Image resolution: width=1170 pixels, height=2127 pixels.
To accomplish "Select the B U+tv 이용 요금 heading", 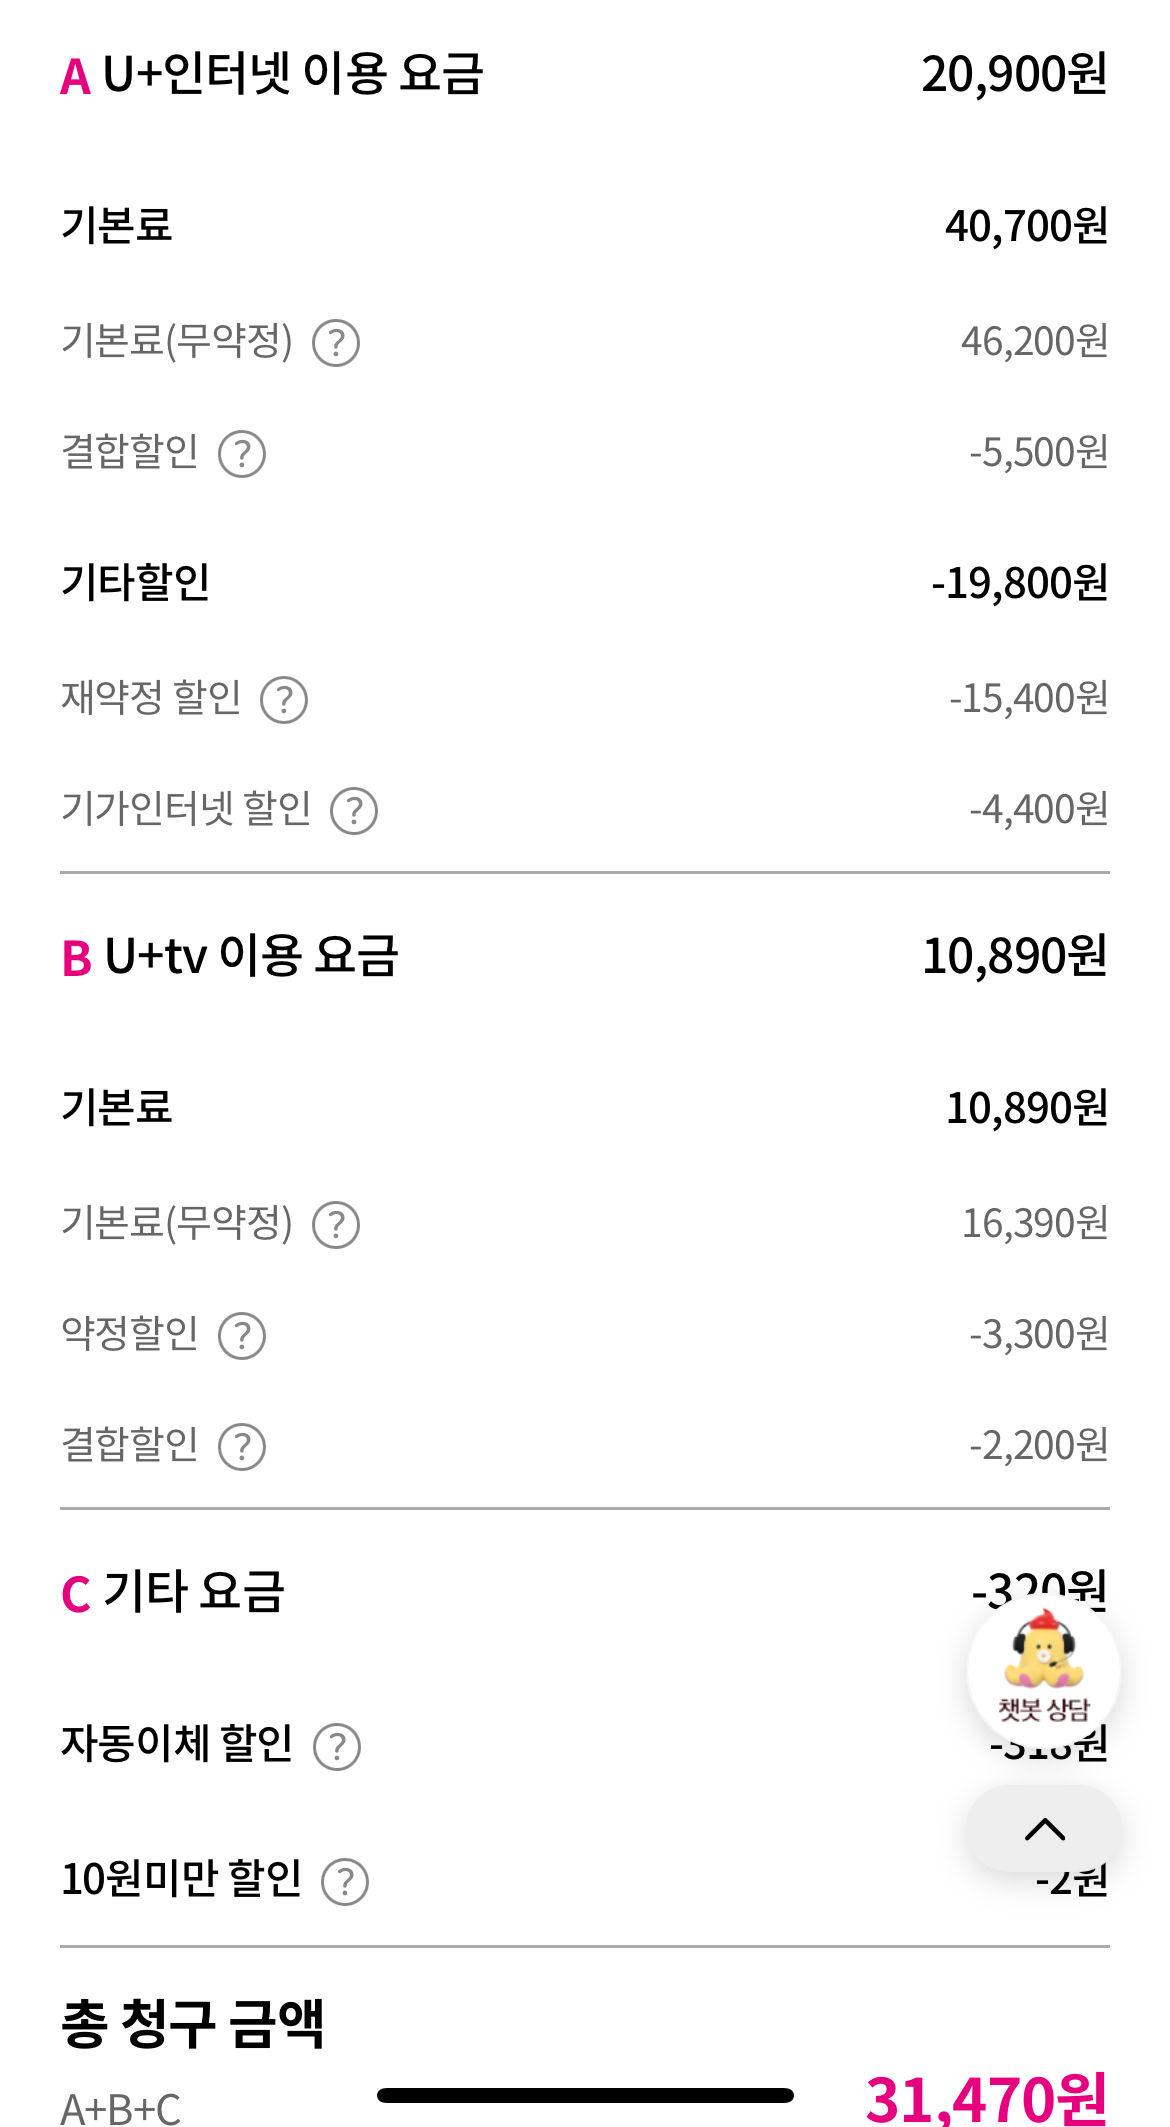I will 230,956.
